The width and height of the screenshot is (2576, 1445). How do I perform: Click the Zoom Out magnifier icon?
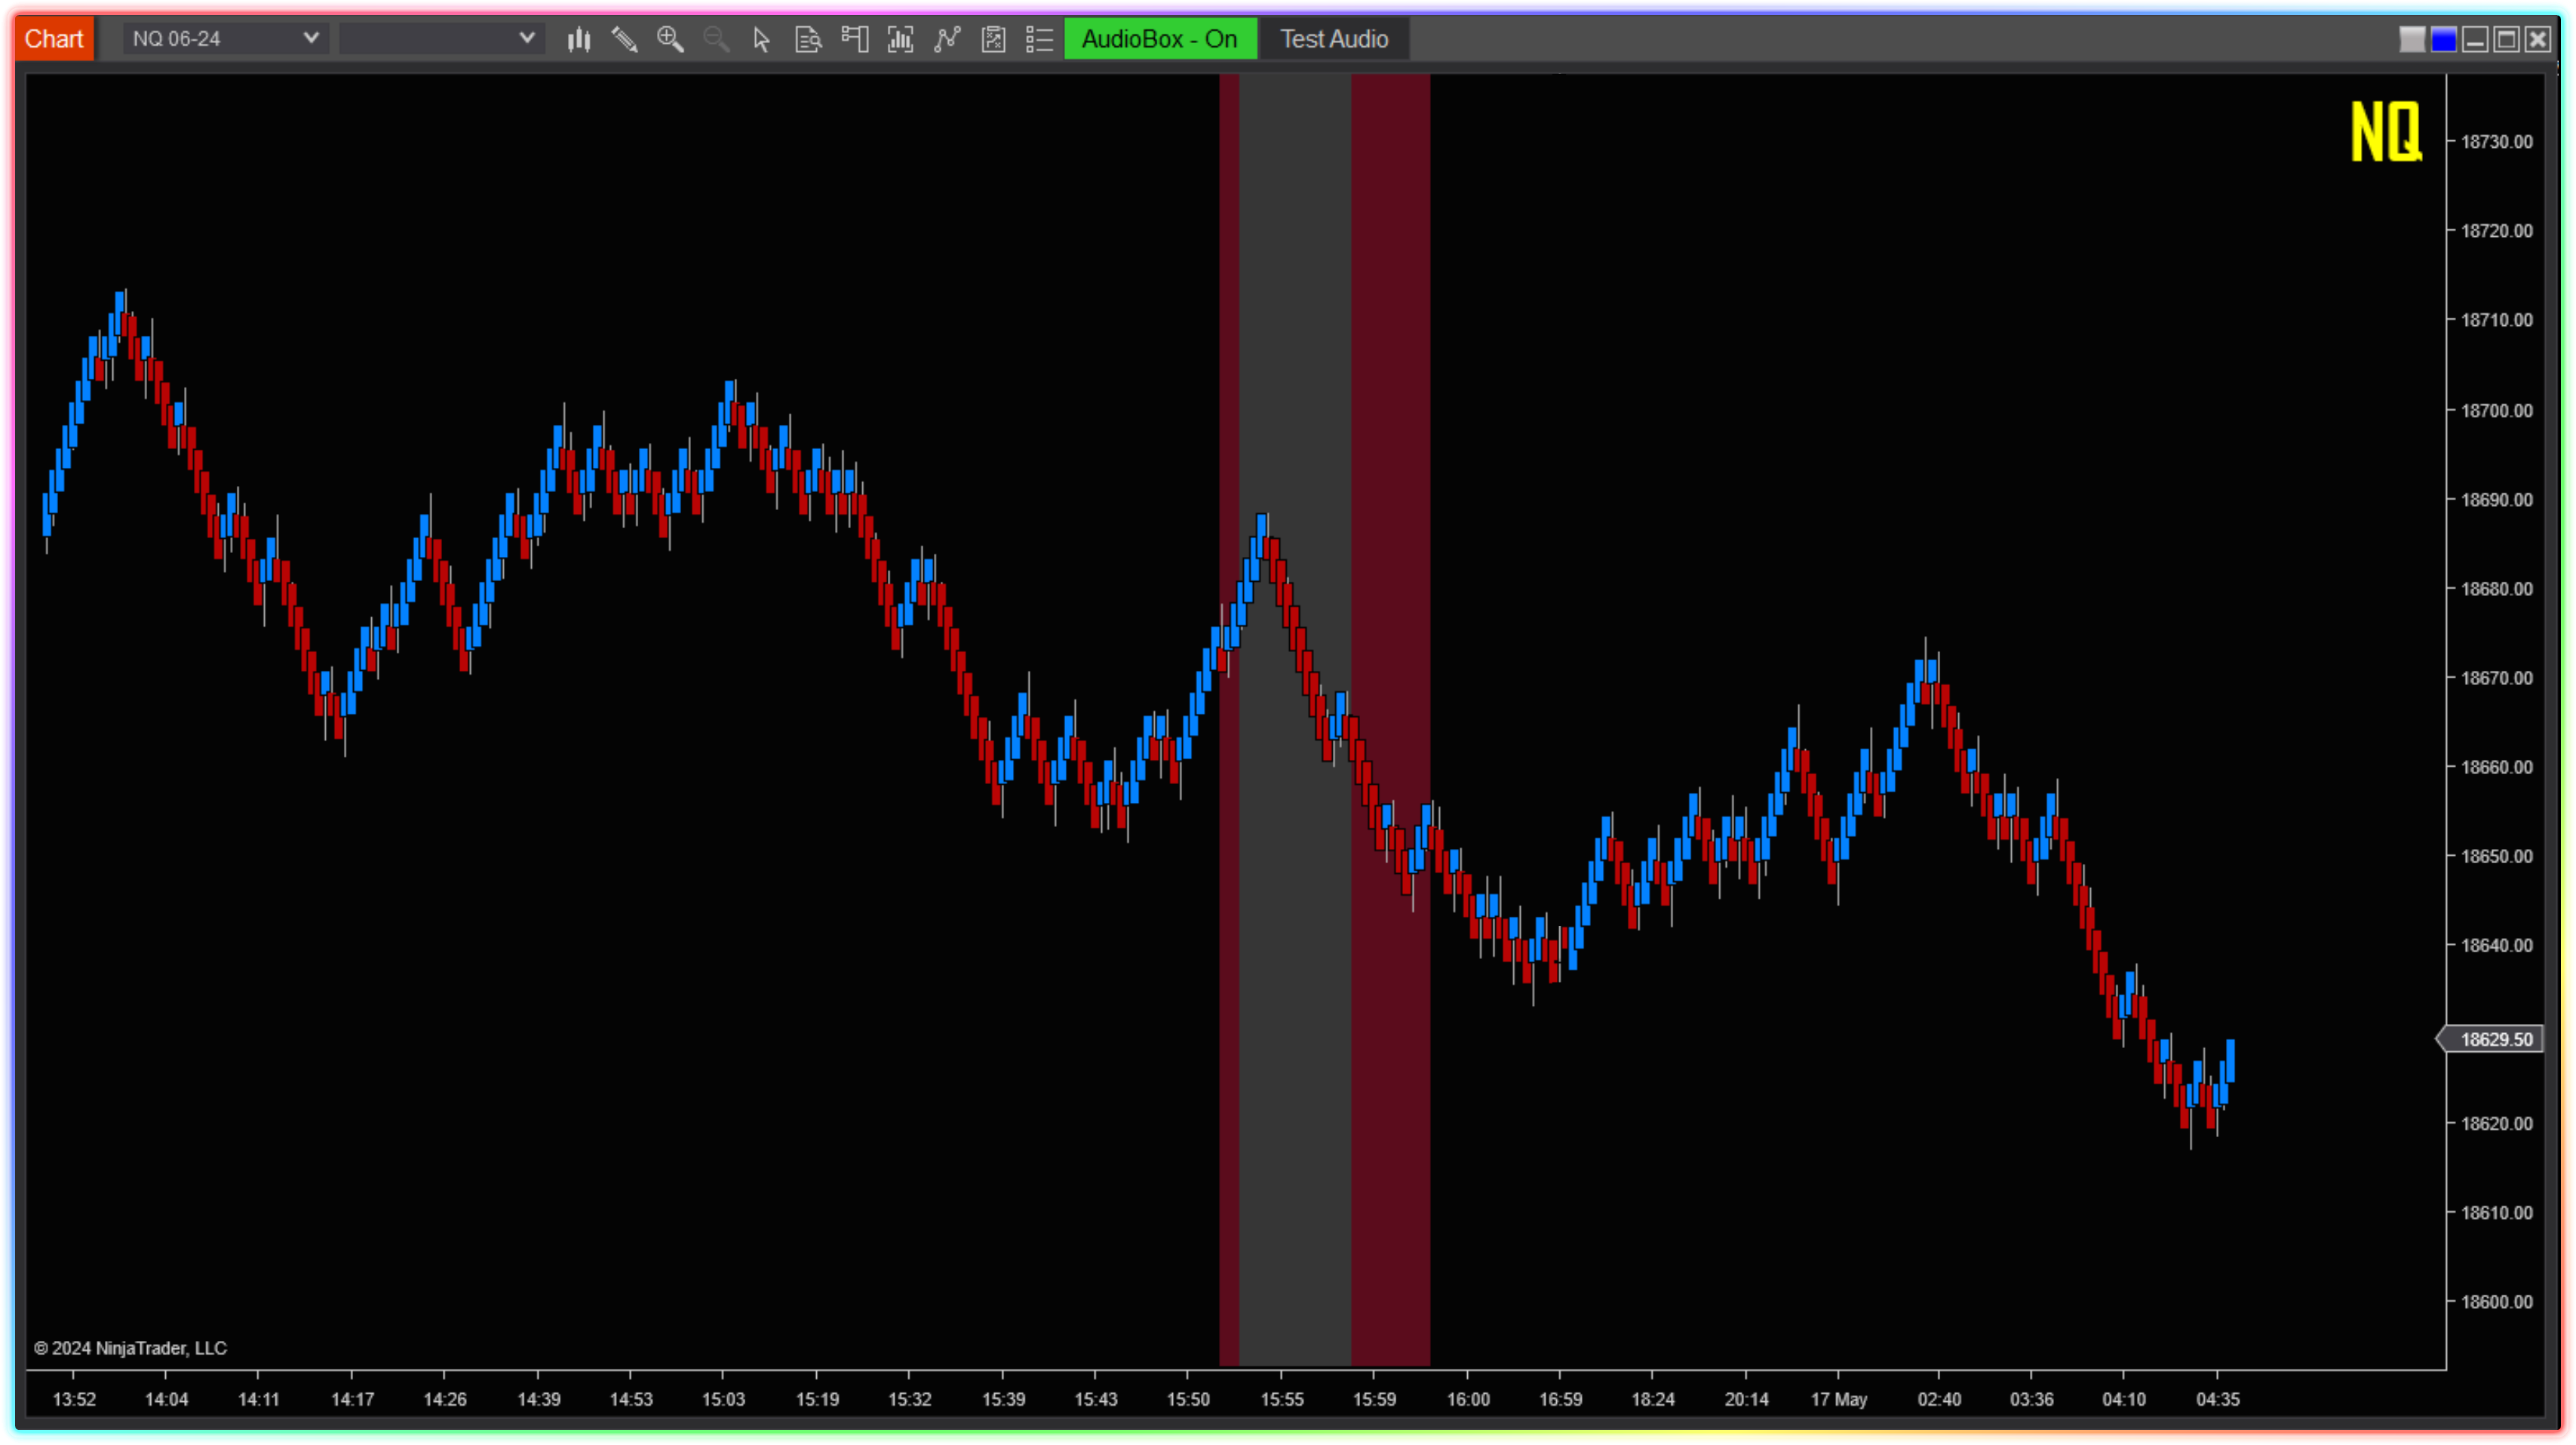(x=716, y=39)
